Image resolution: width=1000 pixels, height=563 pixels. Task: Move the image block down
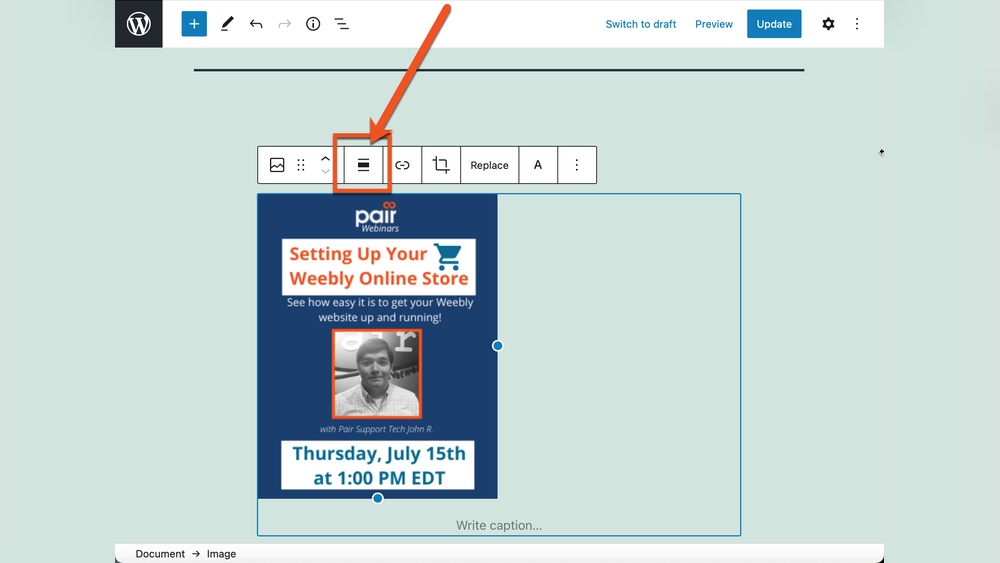[x=325, y=172]
